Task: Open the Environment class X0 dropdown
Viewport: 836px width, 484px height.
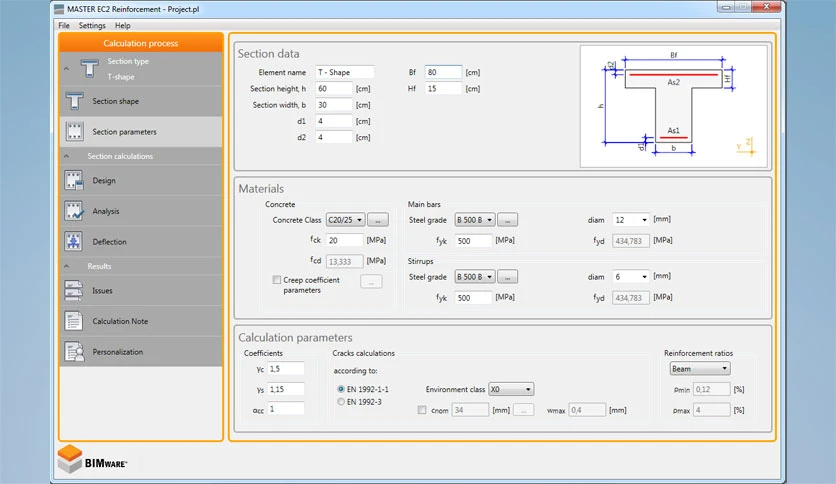Action: pos(511,389)
